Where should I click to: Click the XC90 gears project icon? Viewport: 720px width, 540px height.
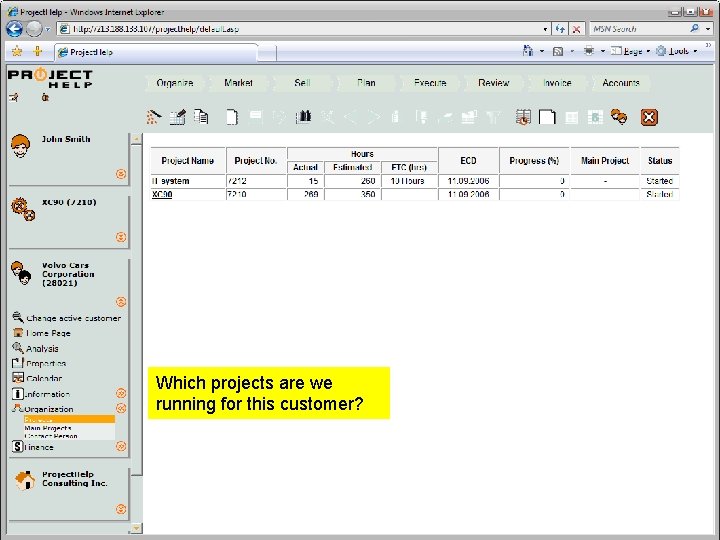[x=23, y=209]
